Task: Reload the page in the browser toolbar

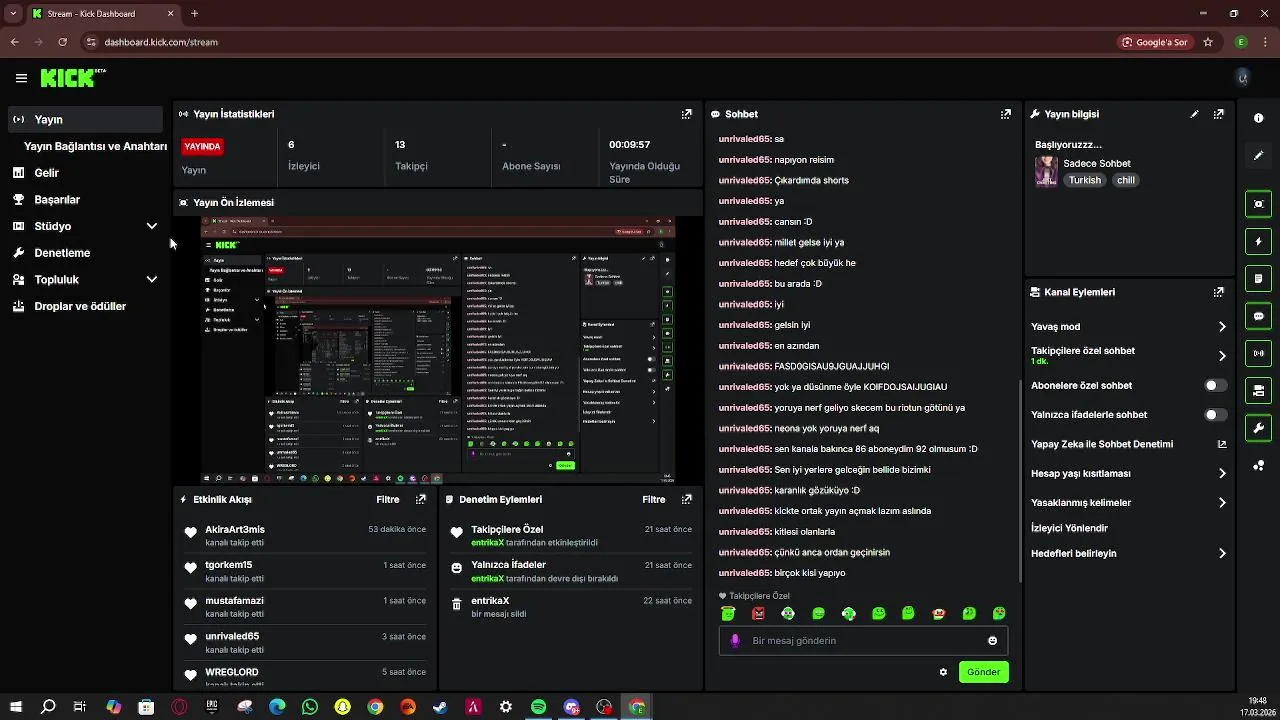Action: [62, 42]
